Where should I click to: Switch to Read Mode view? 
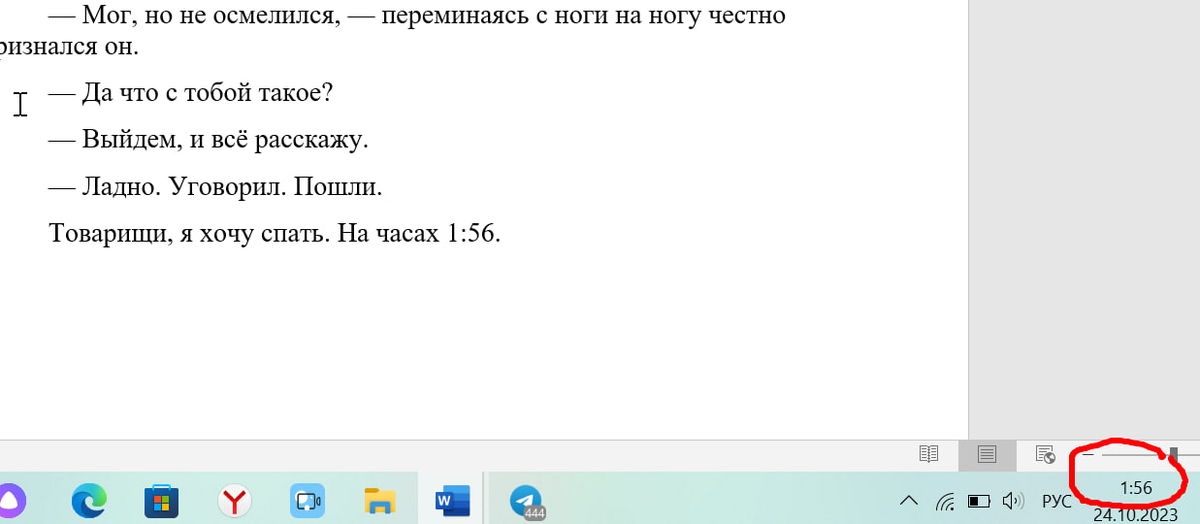click(x=929, y=455)
